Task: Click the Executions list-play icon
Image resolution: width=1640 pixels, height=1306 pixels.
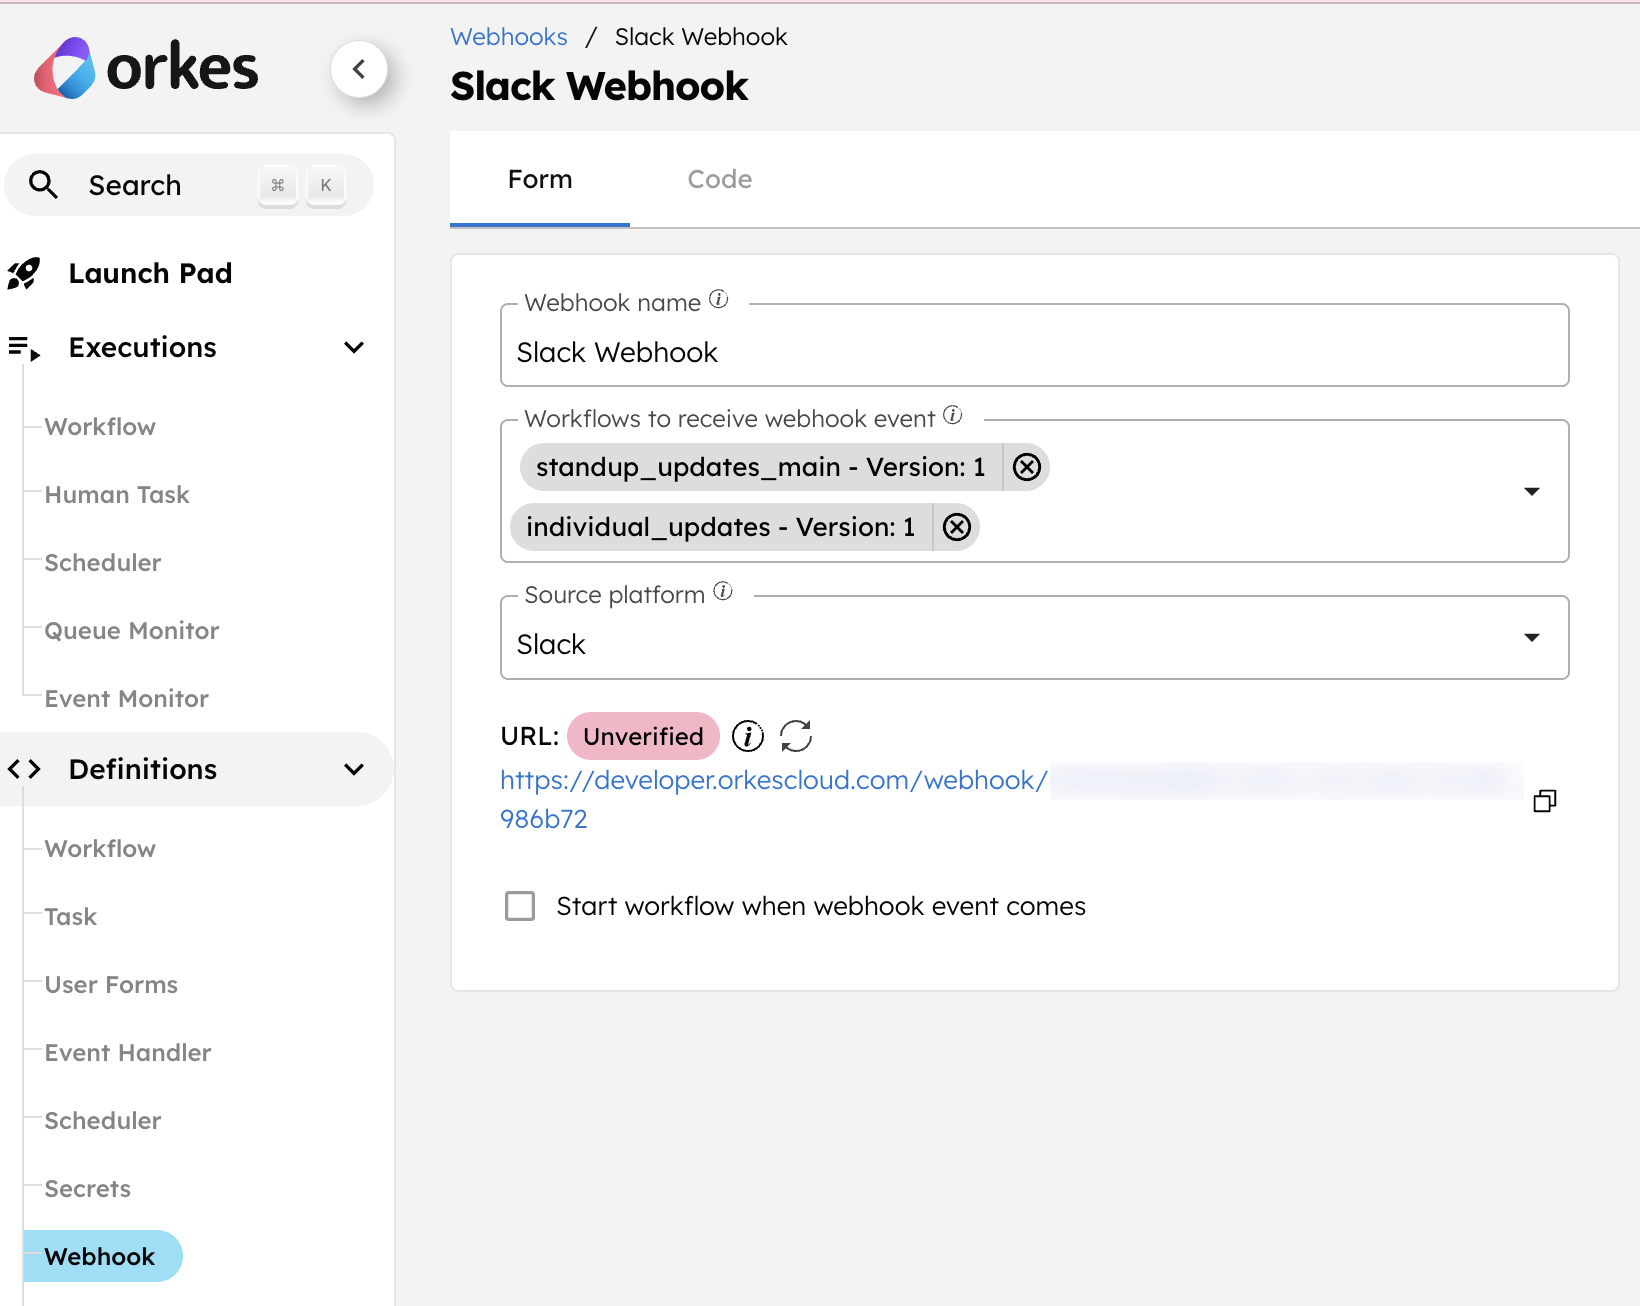Action: pyautogui.click(x=24, y=348)
